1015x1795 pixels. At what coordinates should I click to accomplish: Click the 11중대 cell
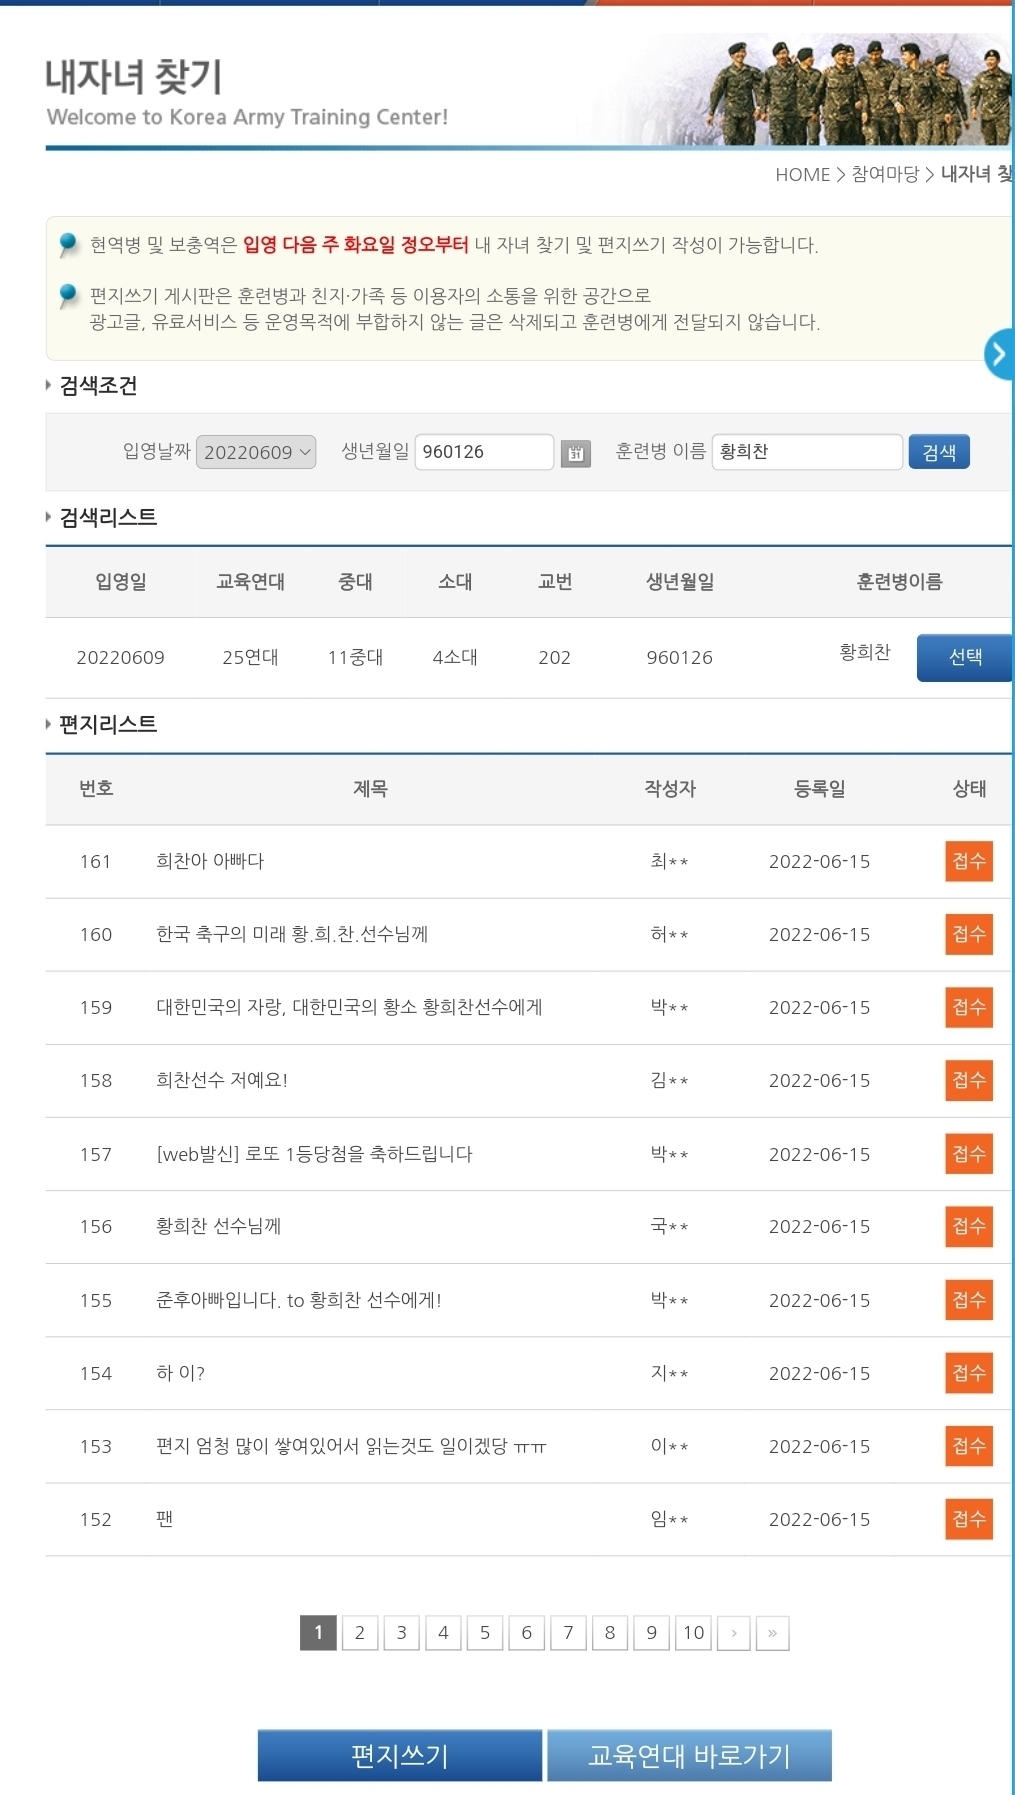[355, 658]
